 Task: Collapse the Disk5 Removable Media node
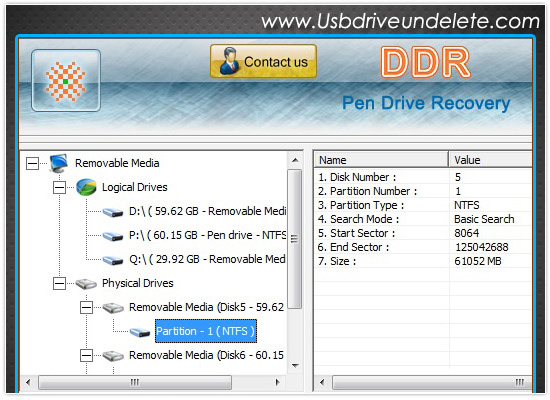coord(86,308)
